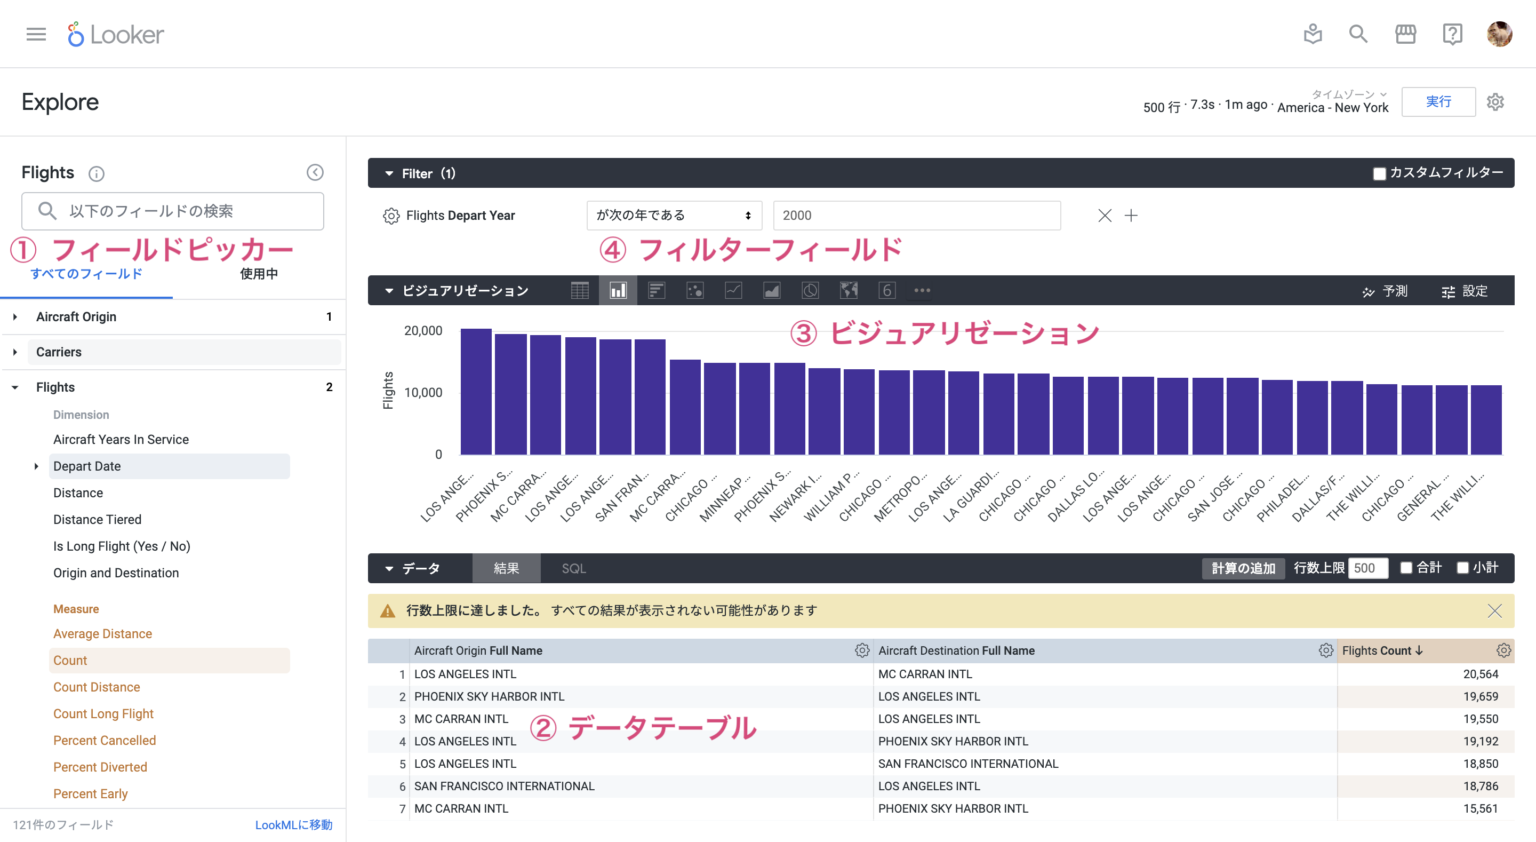Check the 合計 totals checkbox
1536x842 pixels.
[1408, 567]
